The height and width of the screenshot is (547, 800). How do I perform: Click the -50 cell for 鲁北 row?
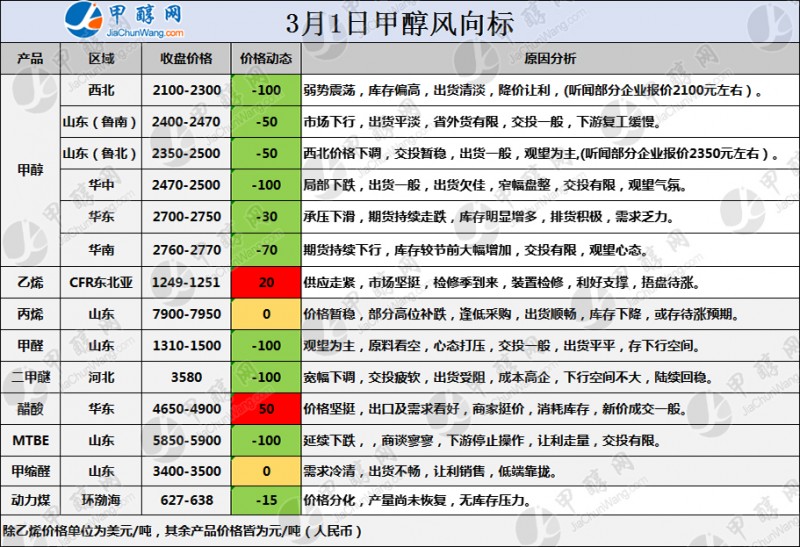266,154
